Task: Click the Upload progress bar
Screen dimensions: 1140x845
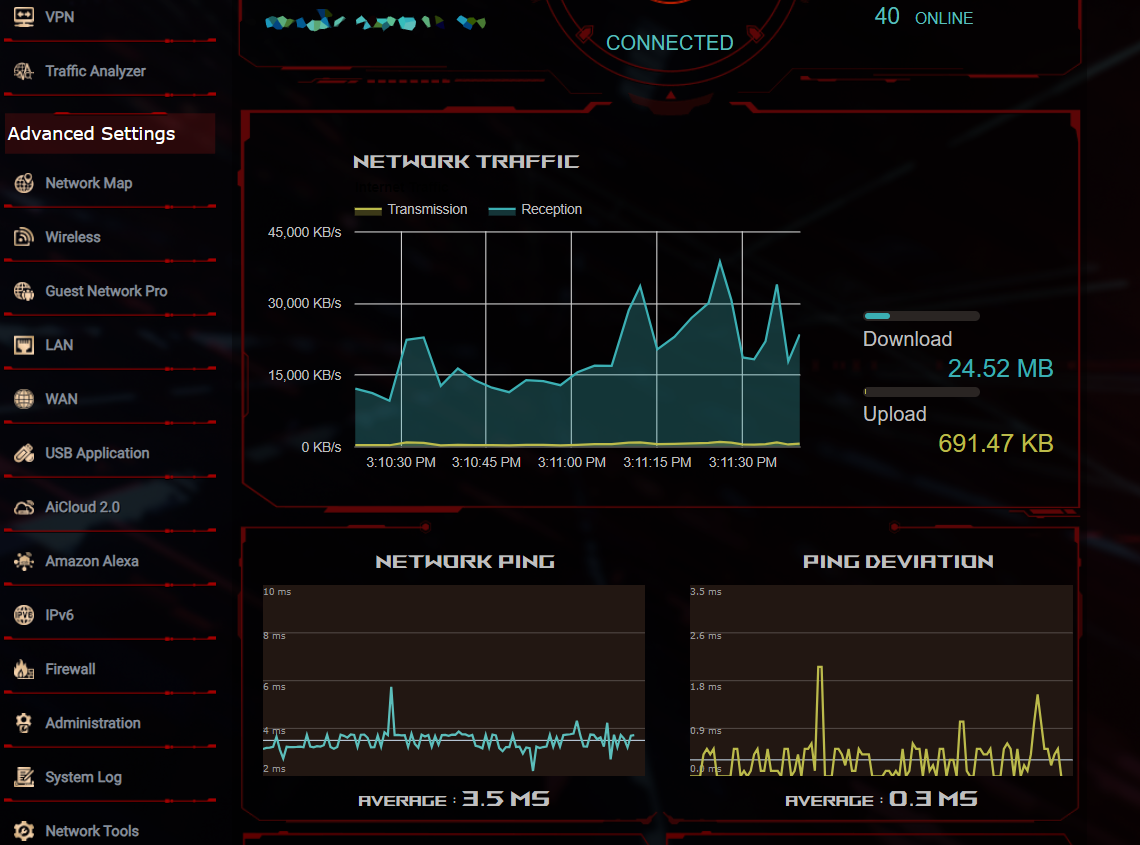Action: click(921, 392)
